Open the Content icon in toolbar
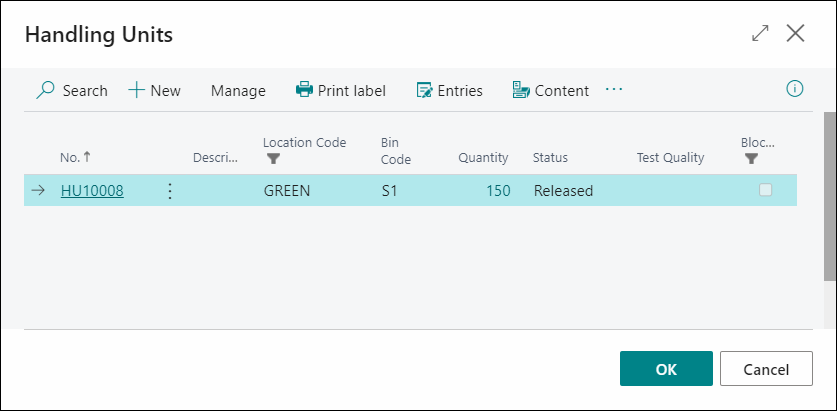Image resolution: width=837 pixels, height=411 pixels. click(x=521, y=90)
